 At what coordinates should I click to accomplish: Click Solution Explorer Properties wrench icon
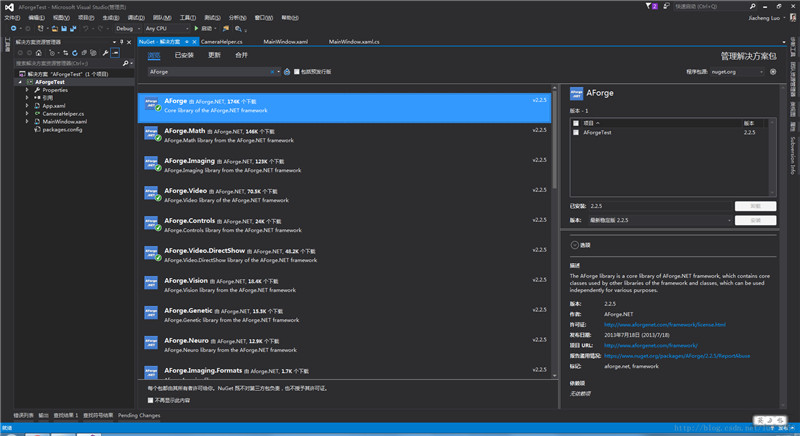point(105,53)
